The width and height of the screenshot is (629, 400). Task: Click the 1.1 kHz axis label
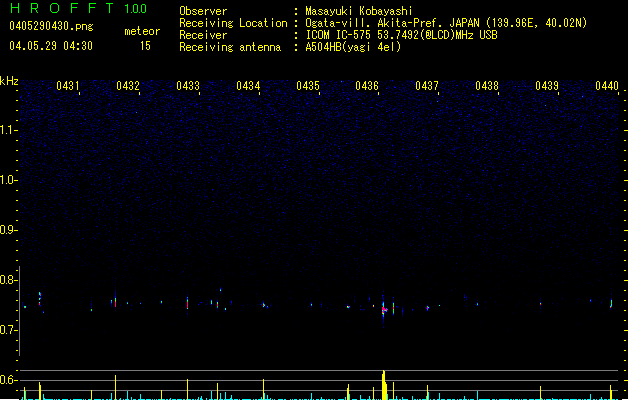(8, 130)
